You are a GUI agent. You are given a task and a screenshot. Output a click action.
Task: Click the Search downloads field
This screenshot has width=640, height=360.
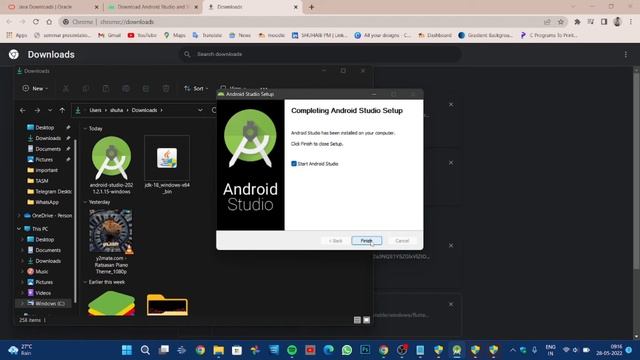pos(320,54)
